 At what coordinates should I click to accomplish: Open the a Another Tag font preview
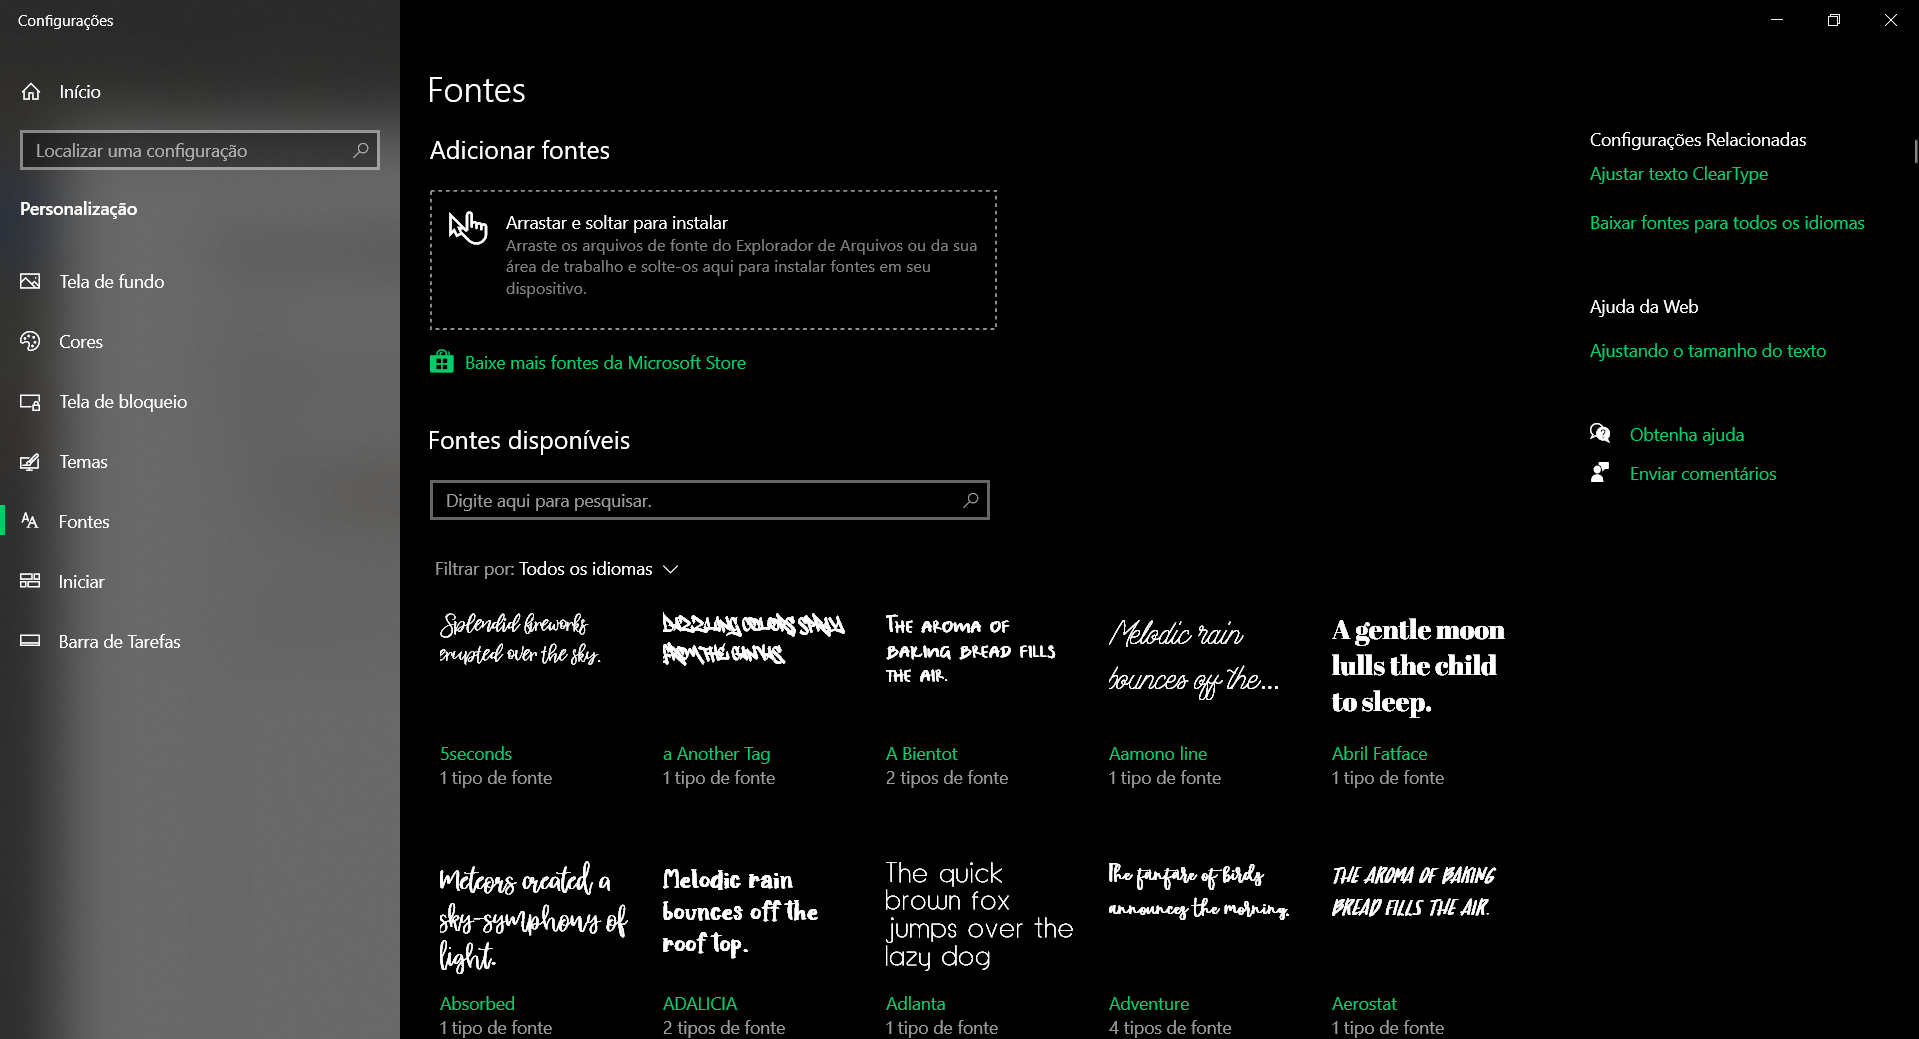coord(753,638)
